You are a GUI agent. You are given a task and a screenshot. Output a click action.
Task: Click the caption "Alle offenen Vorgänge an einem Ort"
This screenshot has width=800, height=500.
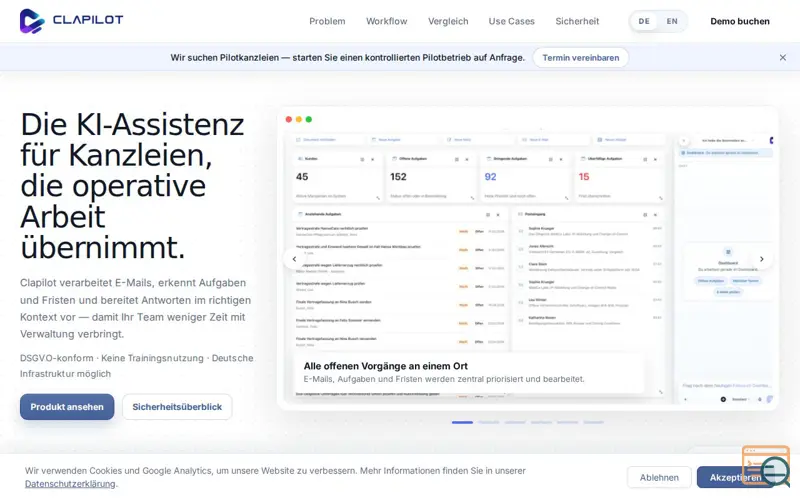pyautogui.click(x=386, y=366)
